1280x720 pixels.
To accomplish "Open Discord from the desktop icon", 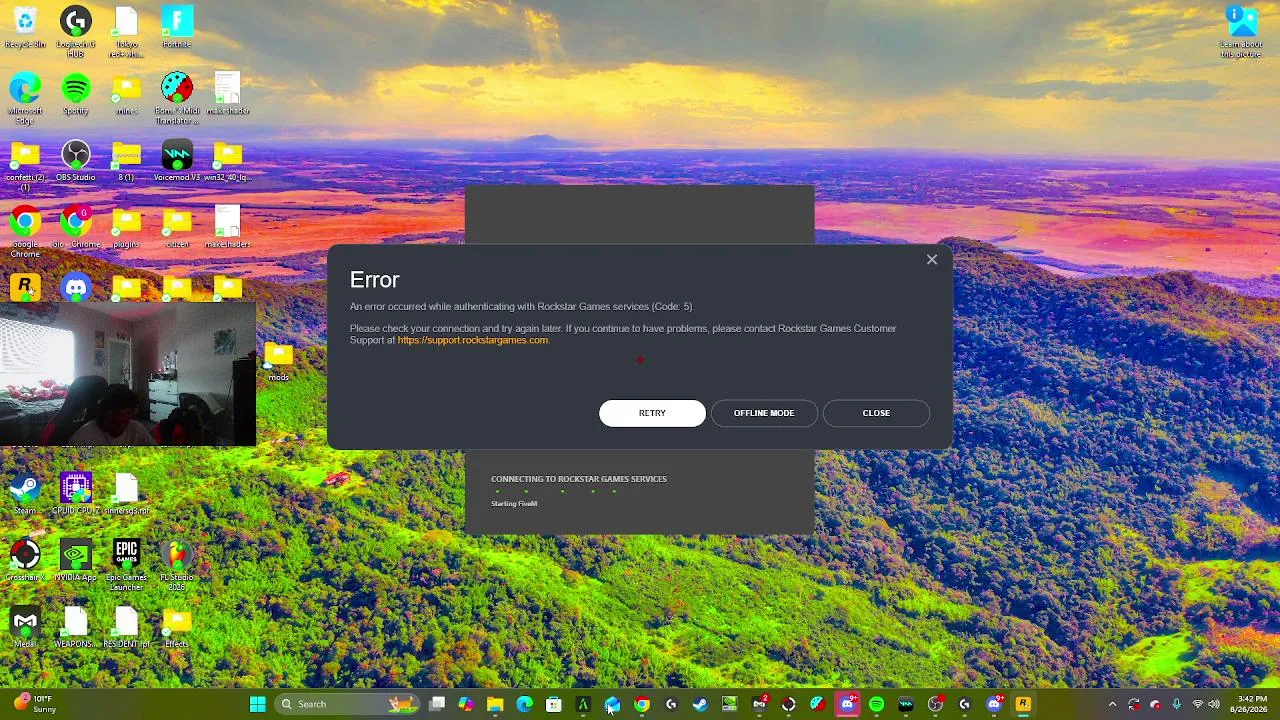I will click(76, 288).
